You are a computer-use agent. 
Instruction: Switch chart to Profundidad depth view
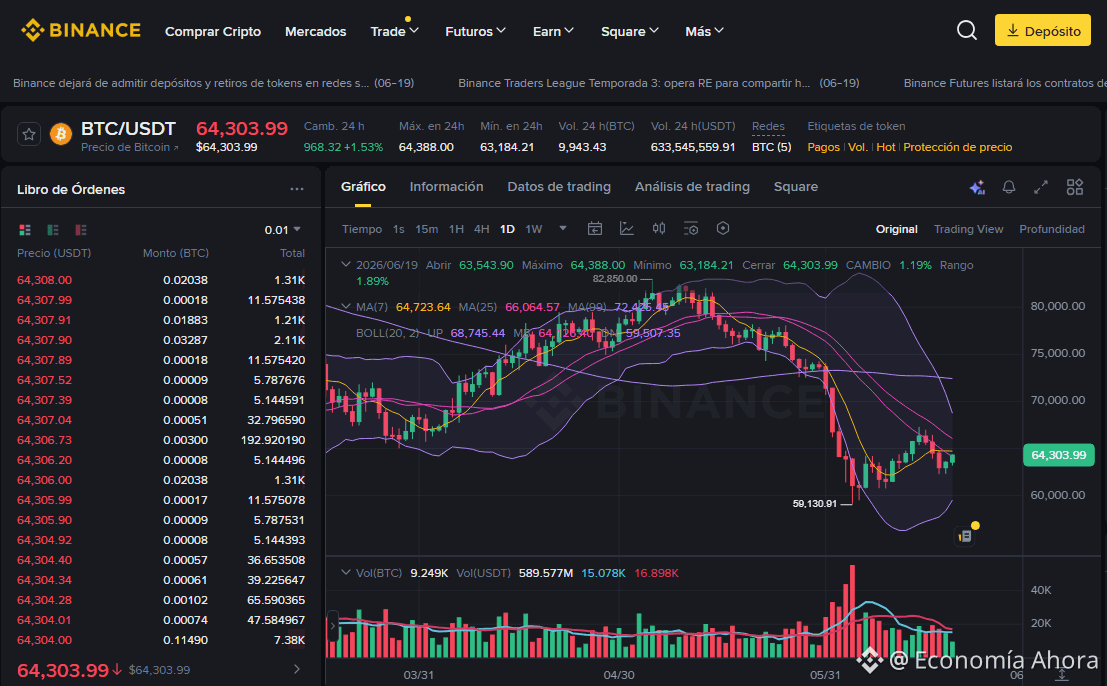pos(1051,229)
